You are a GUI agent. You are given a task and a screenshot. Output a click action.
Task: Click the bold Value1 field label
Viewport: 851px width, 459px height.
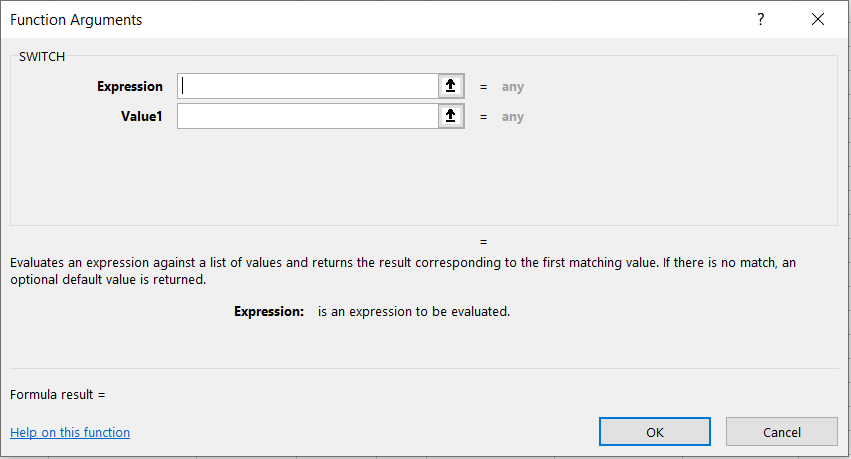(x=142, y=117)
